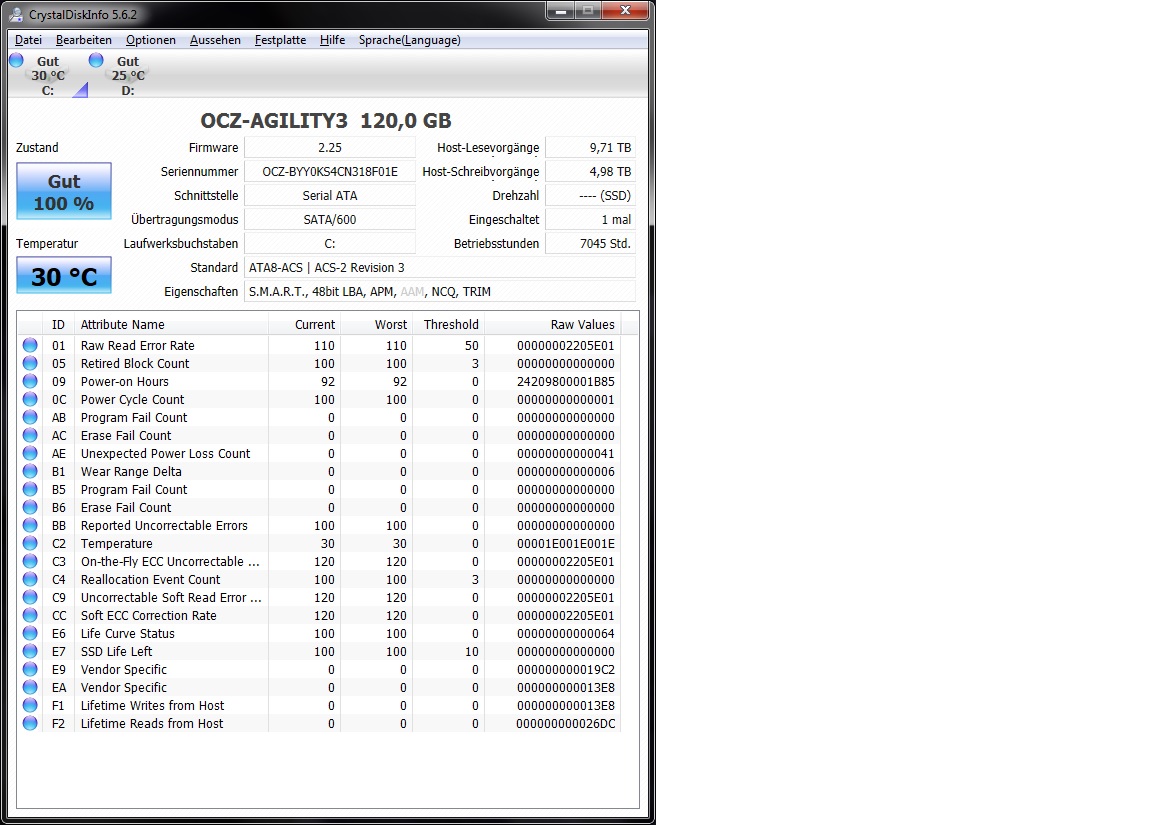1152x825 pixels.
Task: Click the Standard field ATA8-ACS | ACS-2 Revision 3
Action: click(440, 267)
